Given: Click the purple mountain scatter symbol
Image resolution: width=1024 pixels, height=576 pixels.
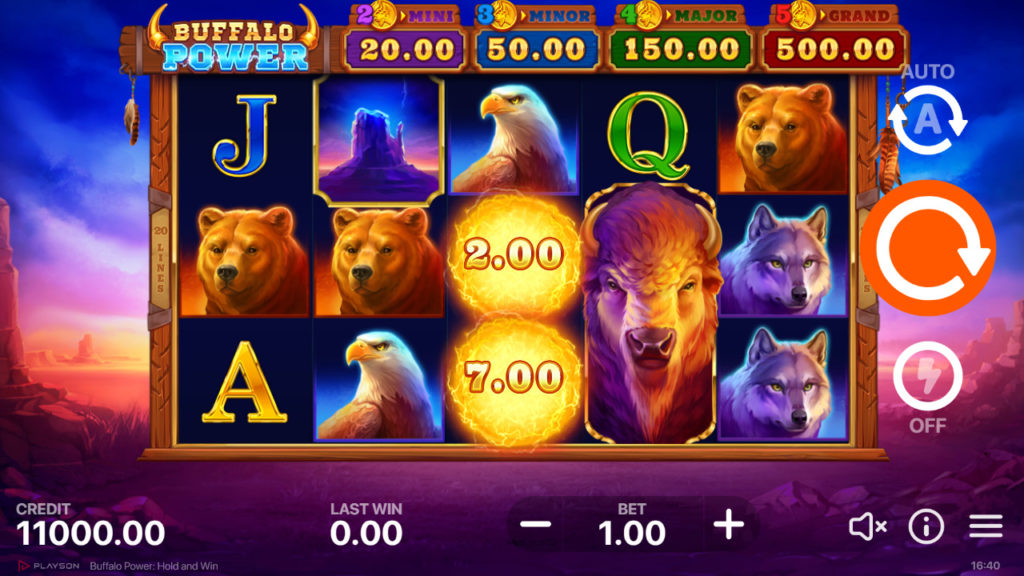Looking at the screenshot, I should pos(379,140).
